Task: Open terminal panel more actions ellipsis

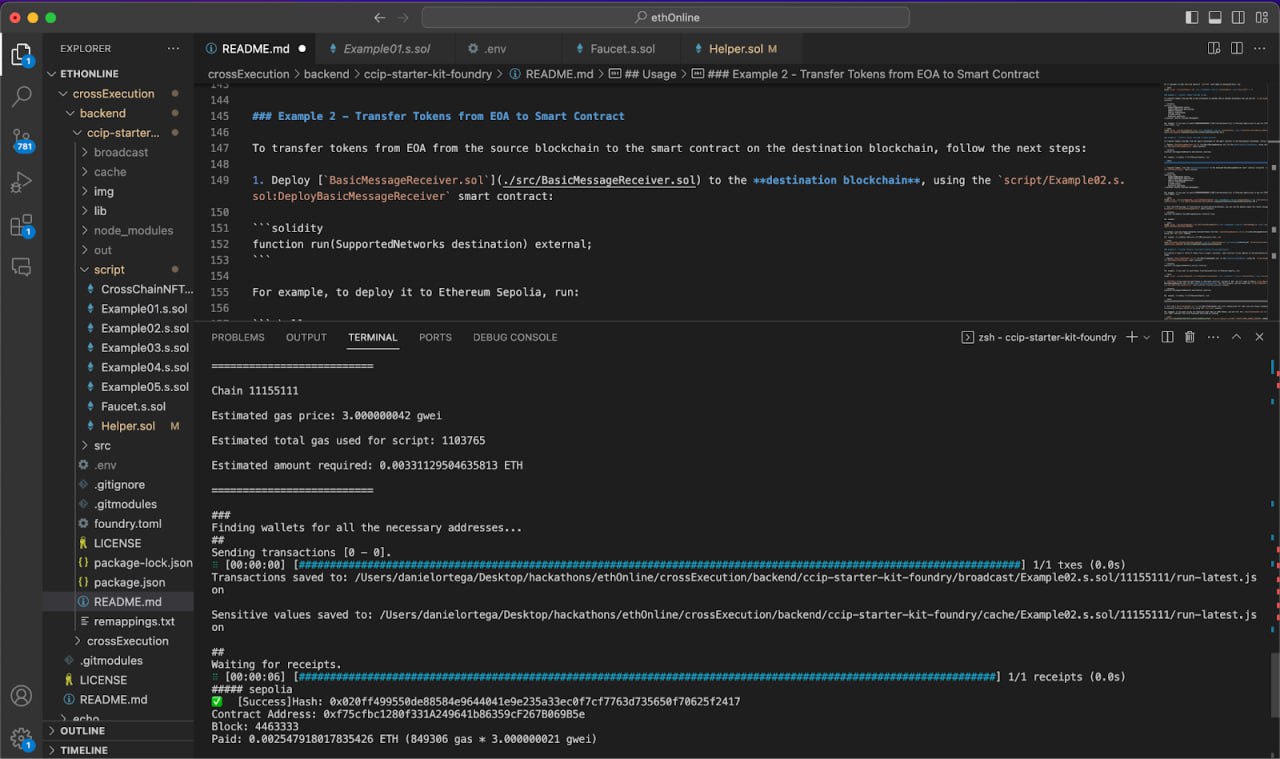Action: [1213, 337]
